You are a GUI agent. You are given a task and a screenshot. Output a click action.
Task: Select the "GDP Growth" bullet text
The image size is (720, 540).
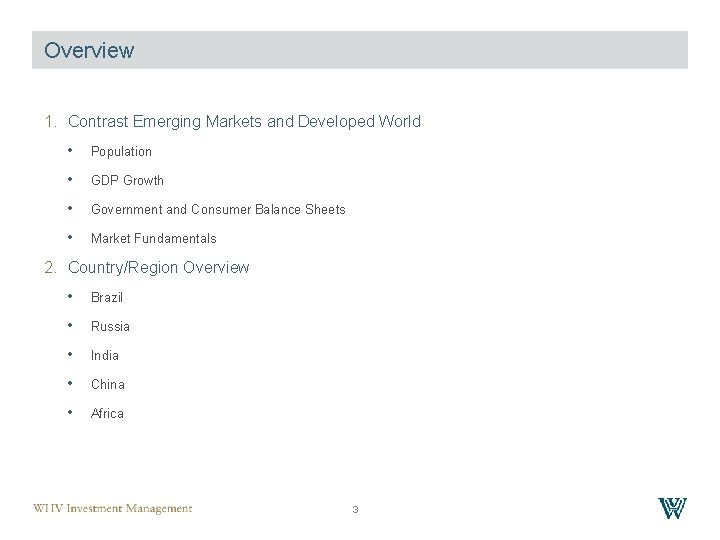127,181
